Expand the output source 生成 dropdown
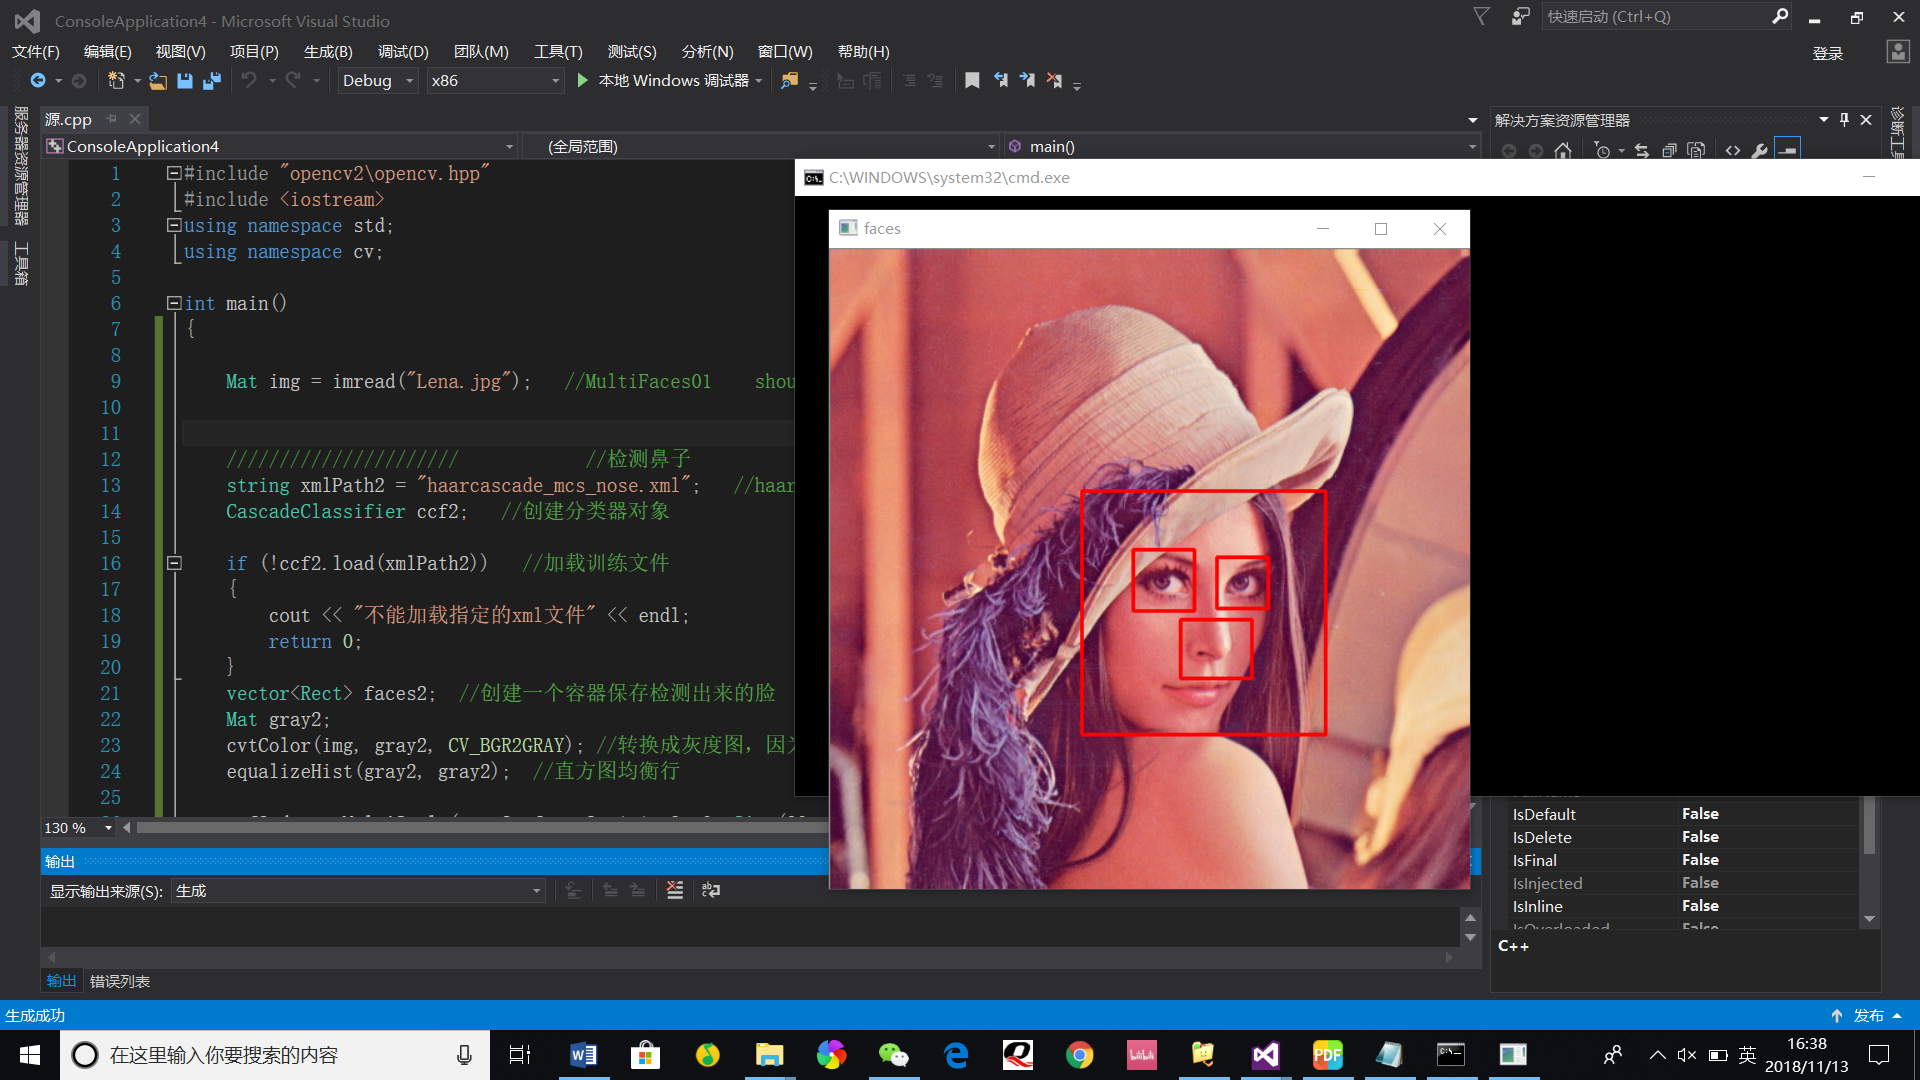 (x=536, y=891)
